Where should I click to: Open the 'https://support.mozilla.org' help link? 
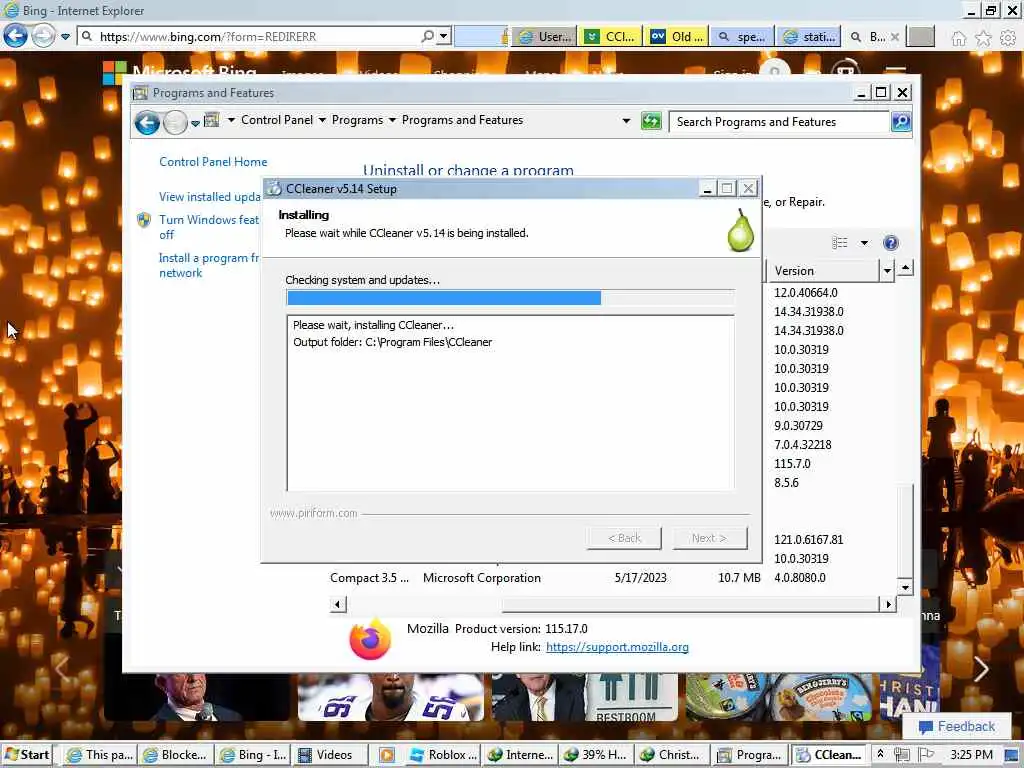tap(617, 647)
